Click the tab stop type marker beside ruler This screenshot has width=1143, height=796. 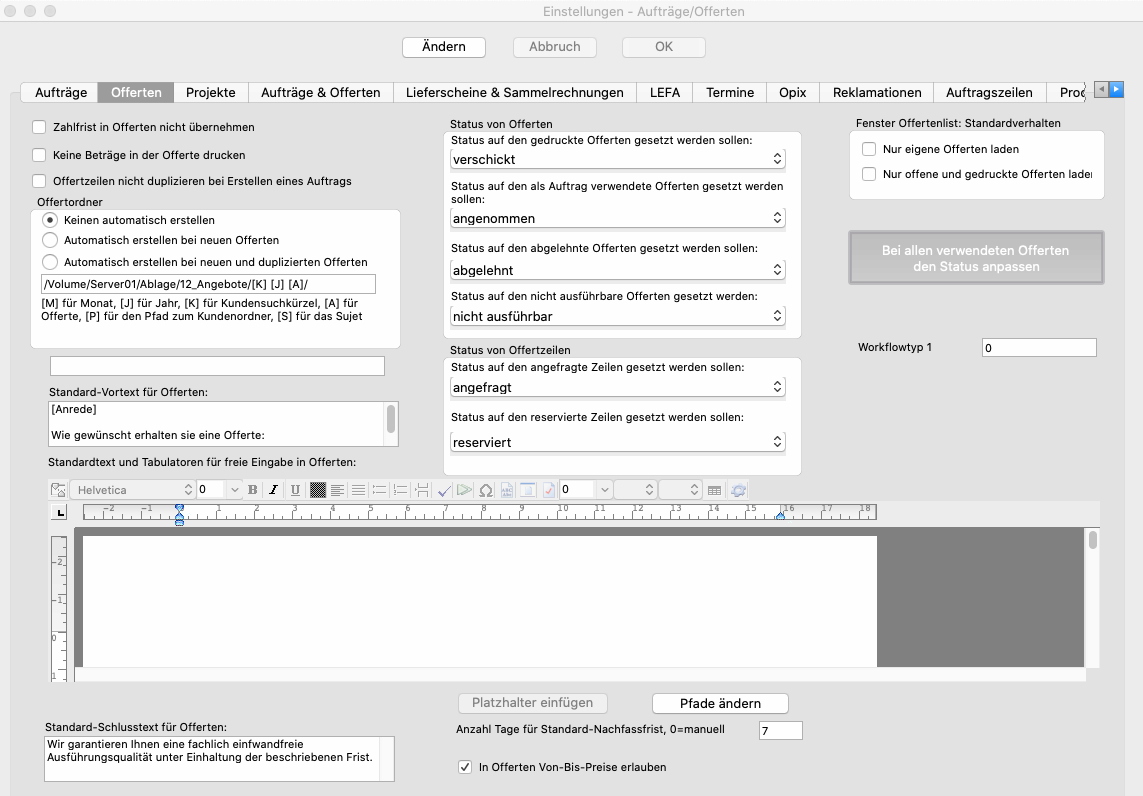point(60,512)
